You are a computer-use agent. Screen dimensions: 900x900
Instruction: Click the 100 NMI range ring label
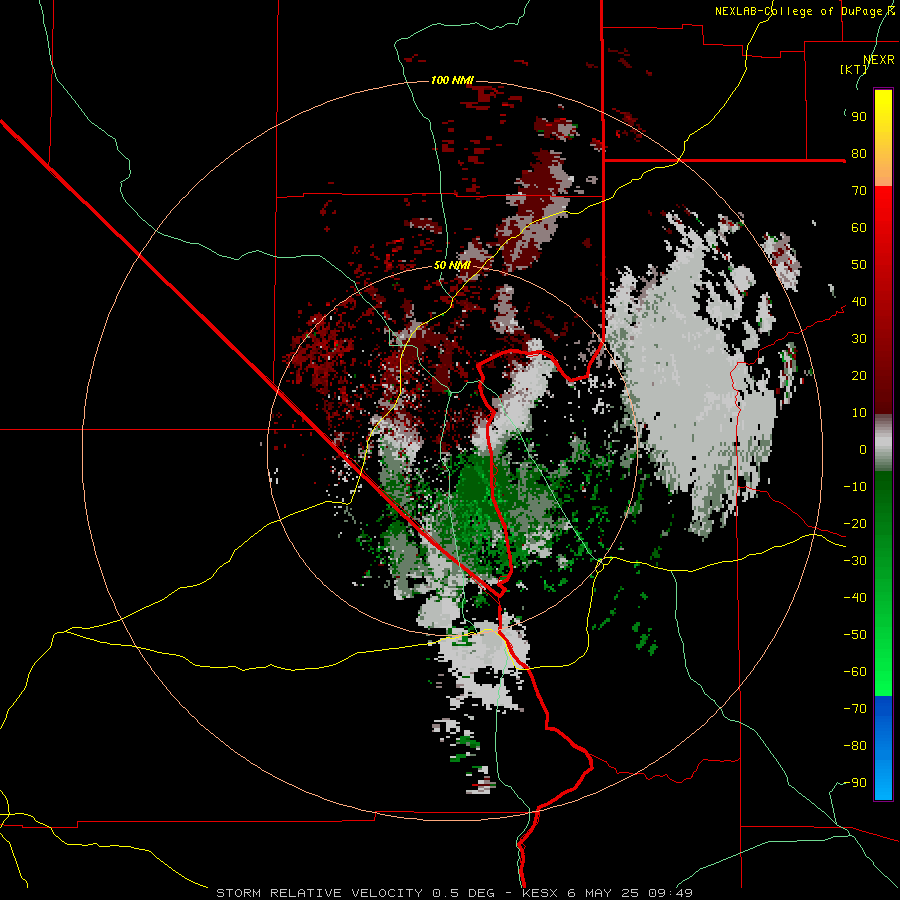452,80
